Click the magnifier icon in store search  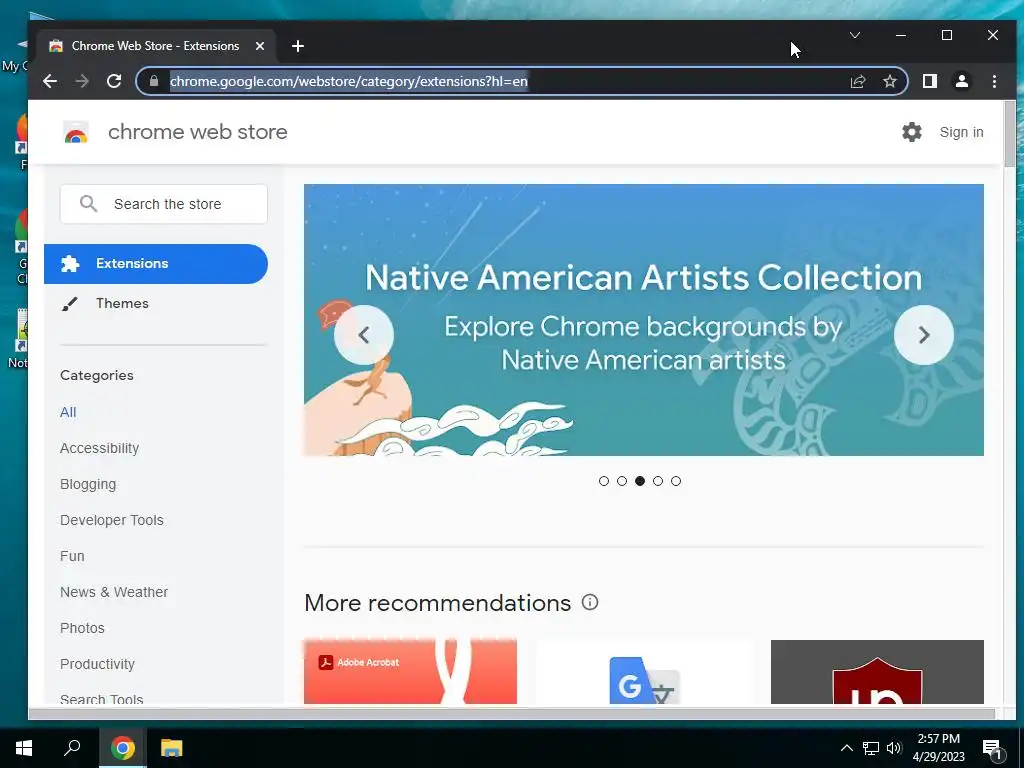click(88, 204)
